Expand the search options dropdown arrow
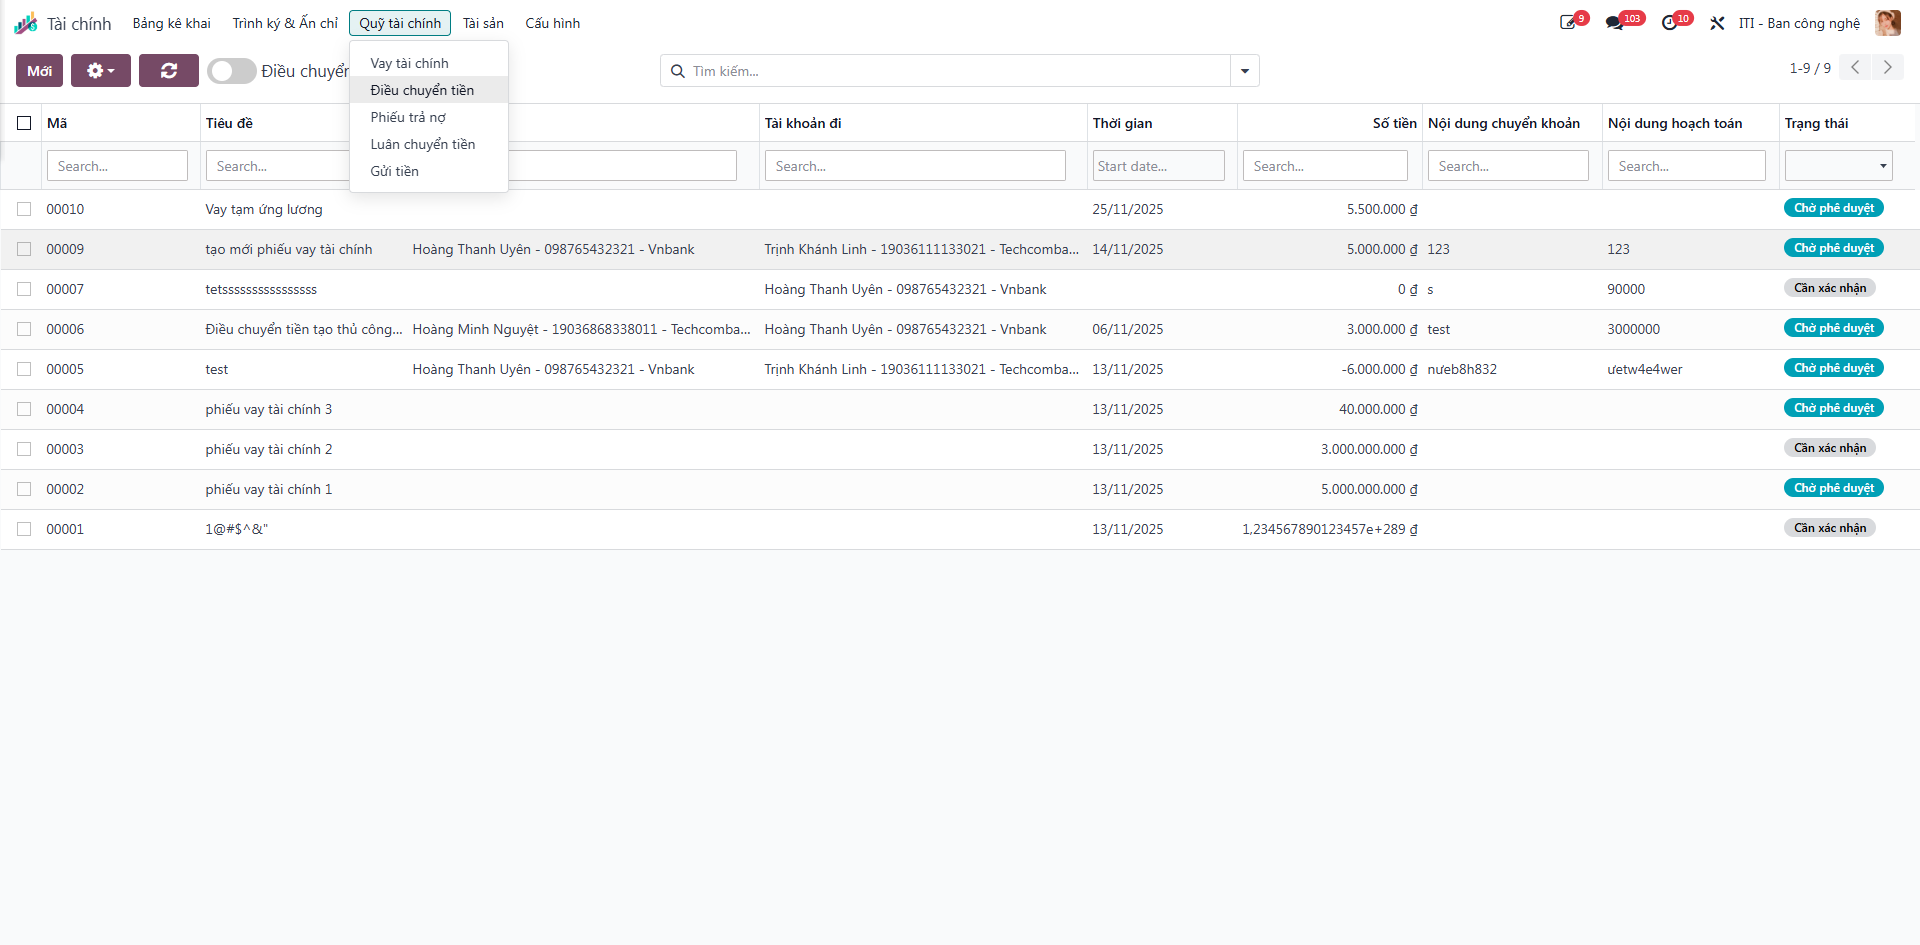This screenshot has height=945, width=1920. coord(1245,71)
